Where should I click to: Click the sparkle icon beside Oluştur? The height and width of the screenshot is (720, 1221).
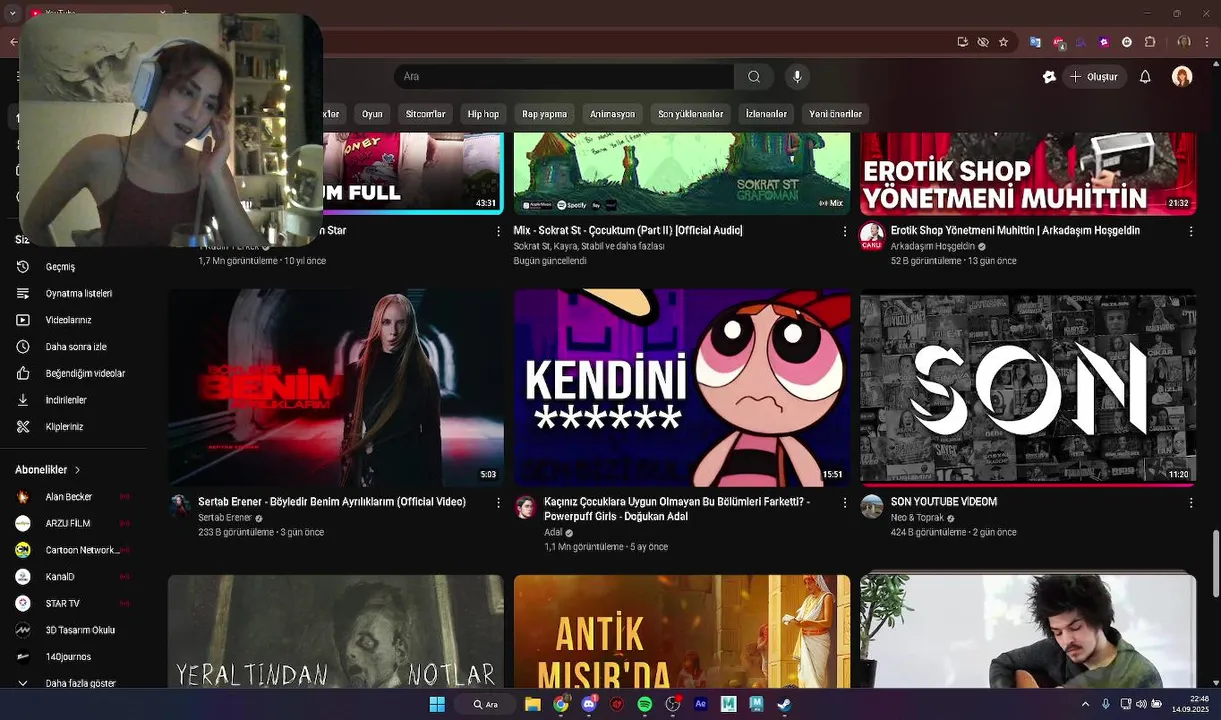pyautogui.click(x=1048, y=77)
